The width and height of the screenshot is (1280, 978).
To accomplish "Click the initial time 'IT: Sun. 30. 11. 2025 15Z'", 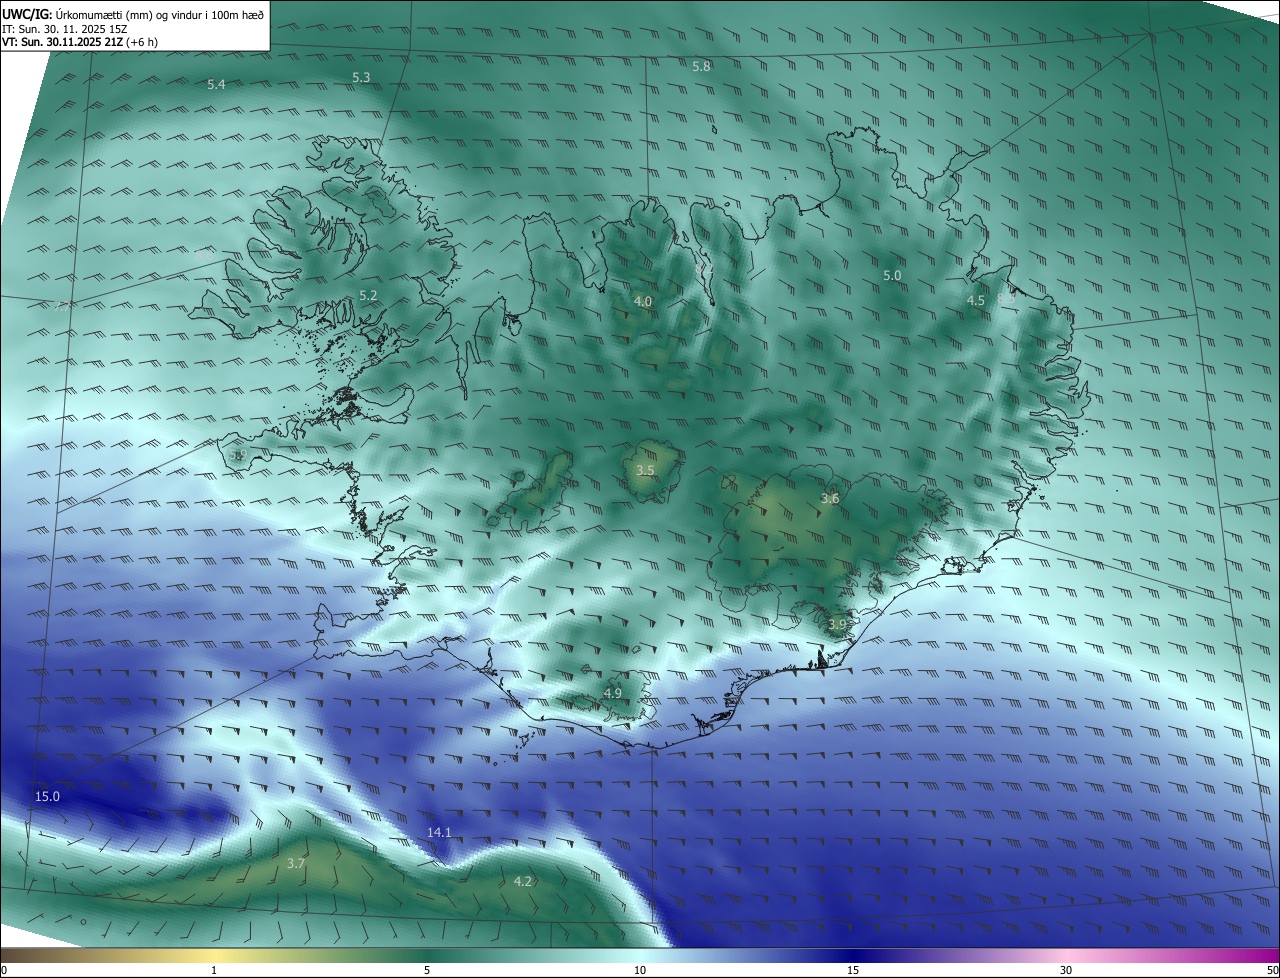I will click(x=66, y=29).
